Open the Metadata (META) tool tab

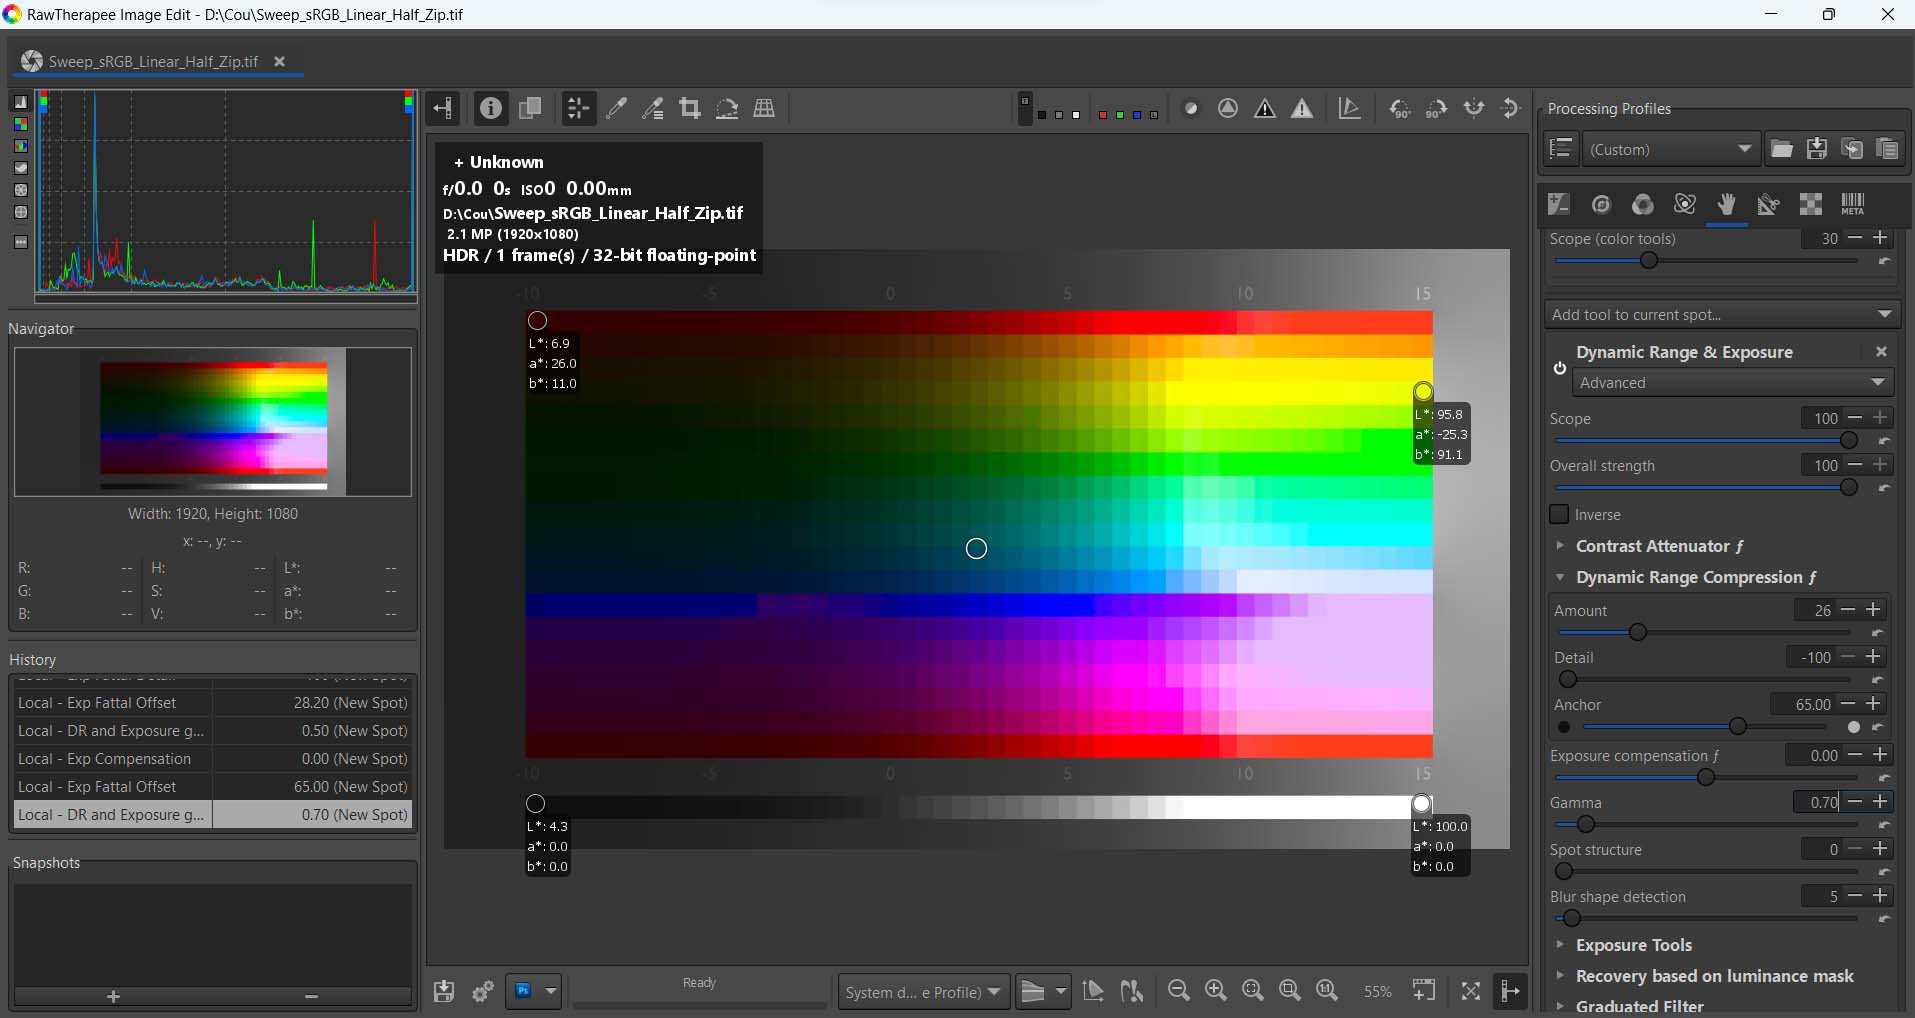1852,204
